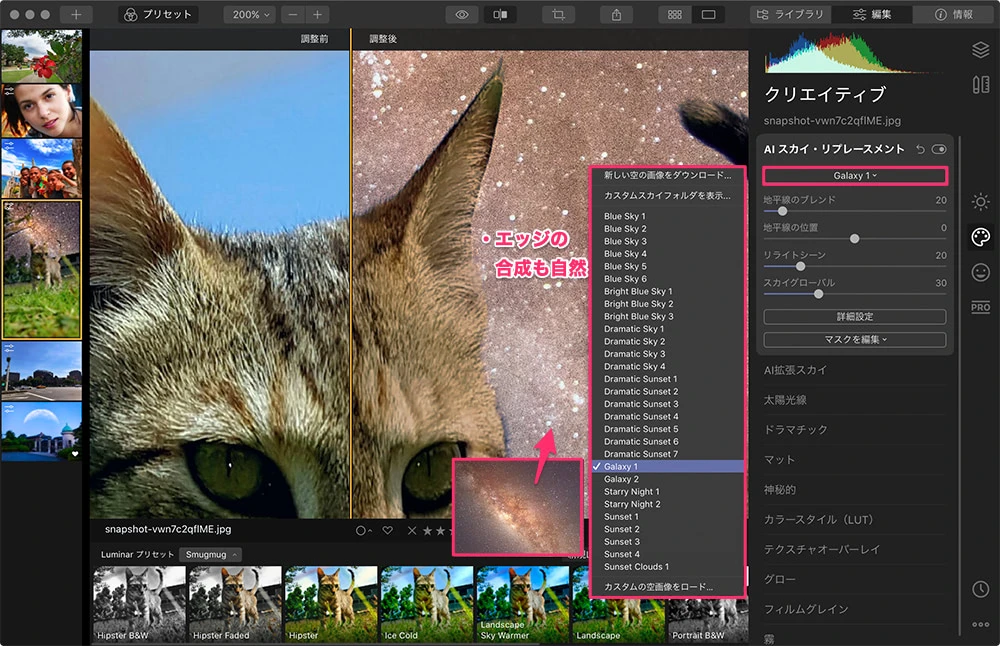Open the Portrait face icon
1000x646 pixels.
tap(980, 272)
